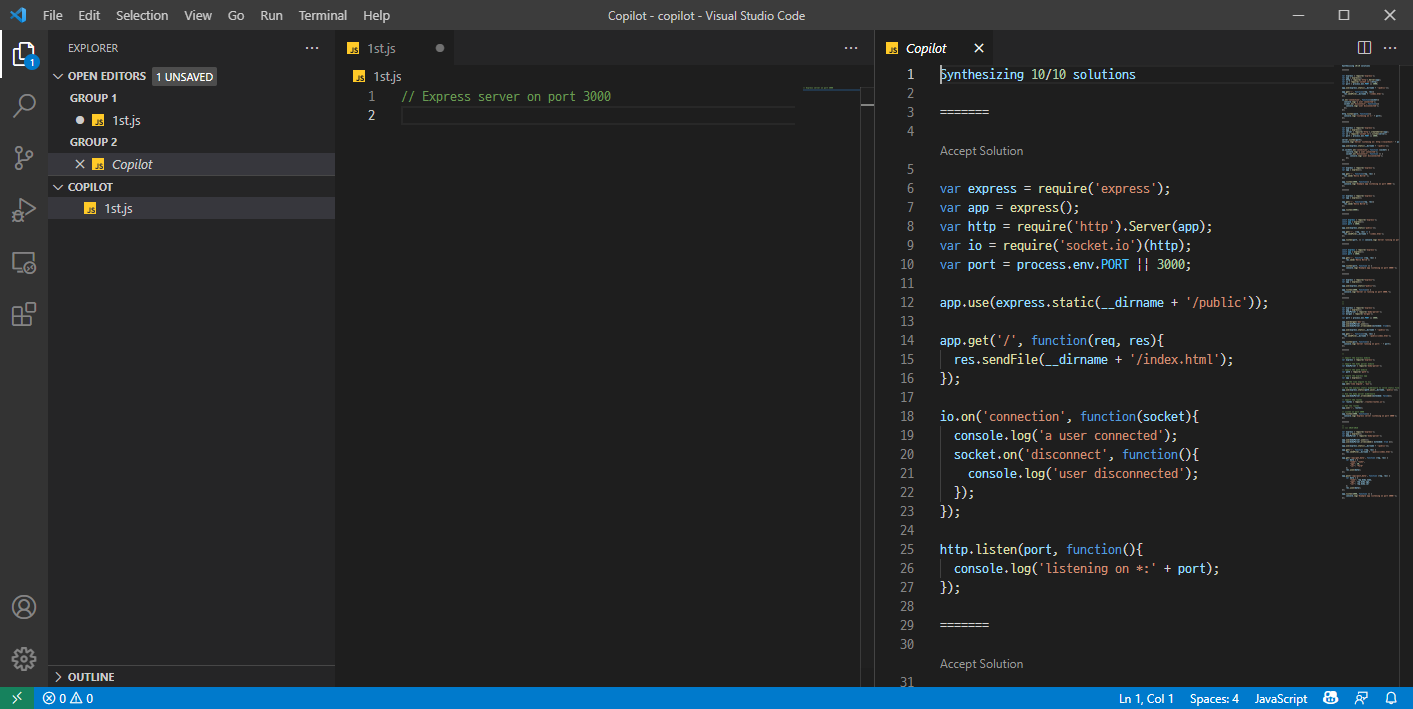
Task: Select 1st.js in the COPILOT folder
Action: tap(191, 208)
